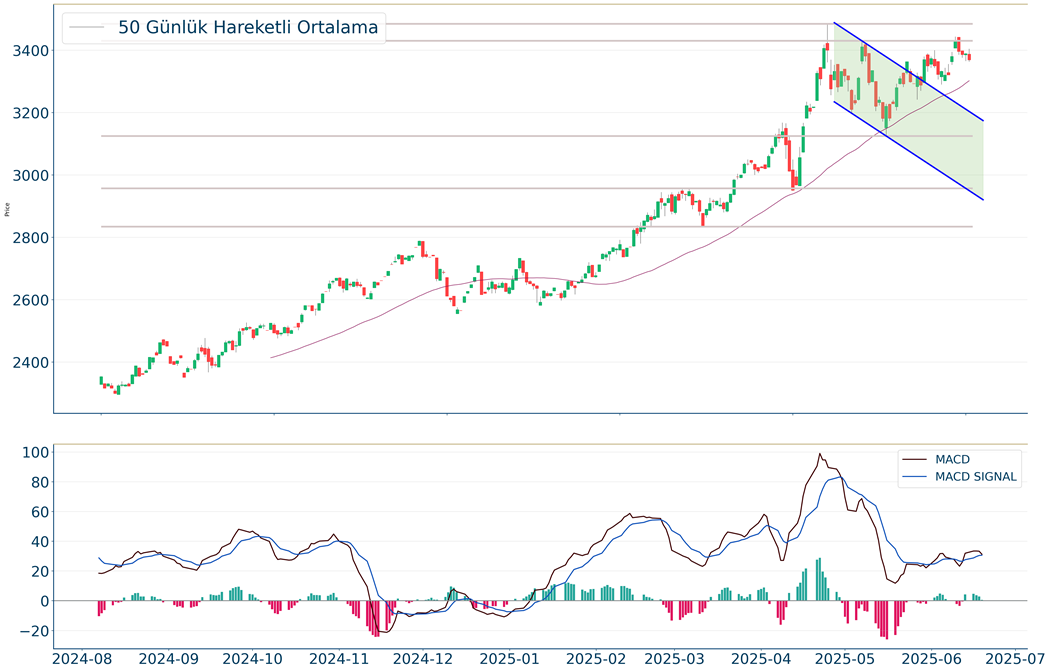Click the 2025-02 date label
Screen dimensions: 1050x671
coord(596,658)
